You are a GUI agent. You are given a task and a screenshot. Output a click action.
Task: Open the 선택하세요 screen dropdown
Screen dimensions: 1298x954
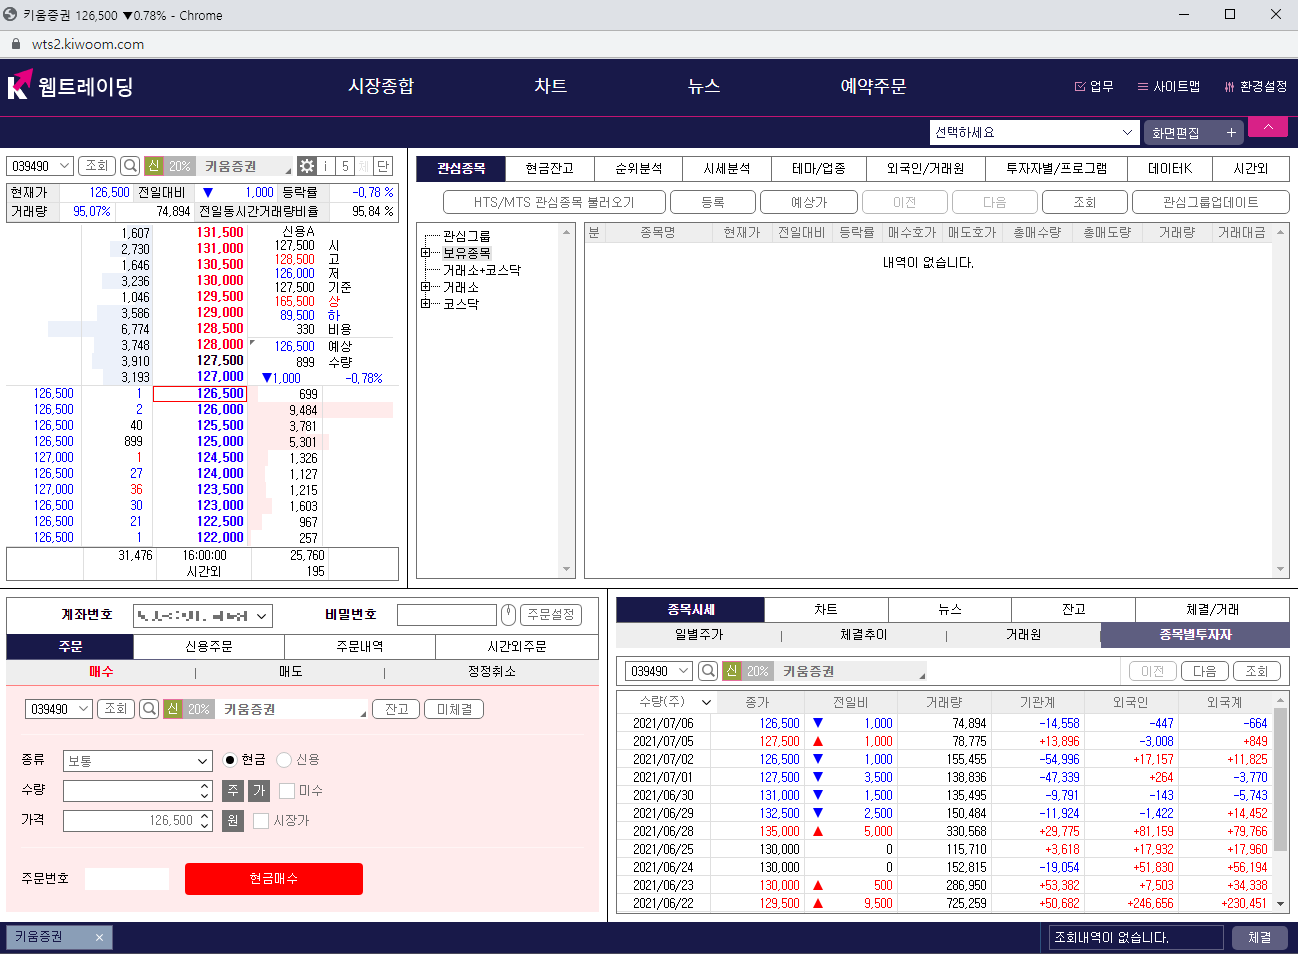point(1035,132)
